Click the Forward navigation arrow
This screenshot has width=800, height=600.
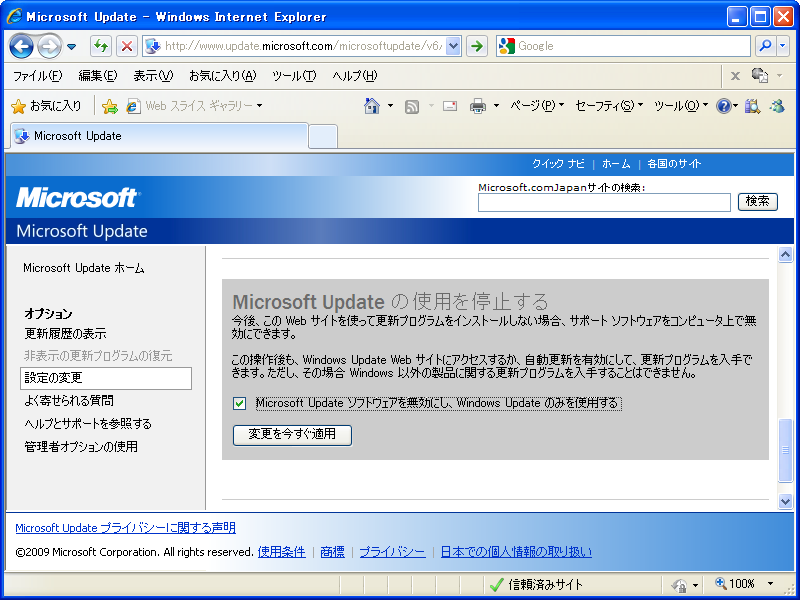coord(49,46)
